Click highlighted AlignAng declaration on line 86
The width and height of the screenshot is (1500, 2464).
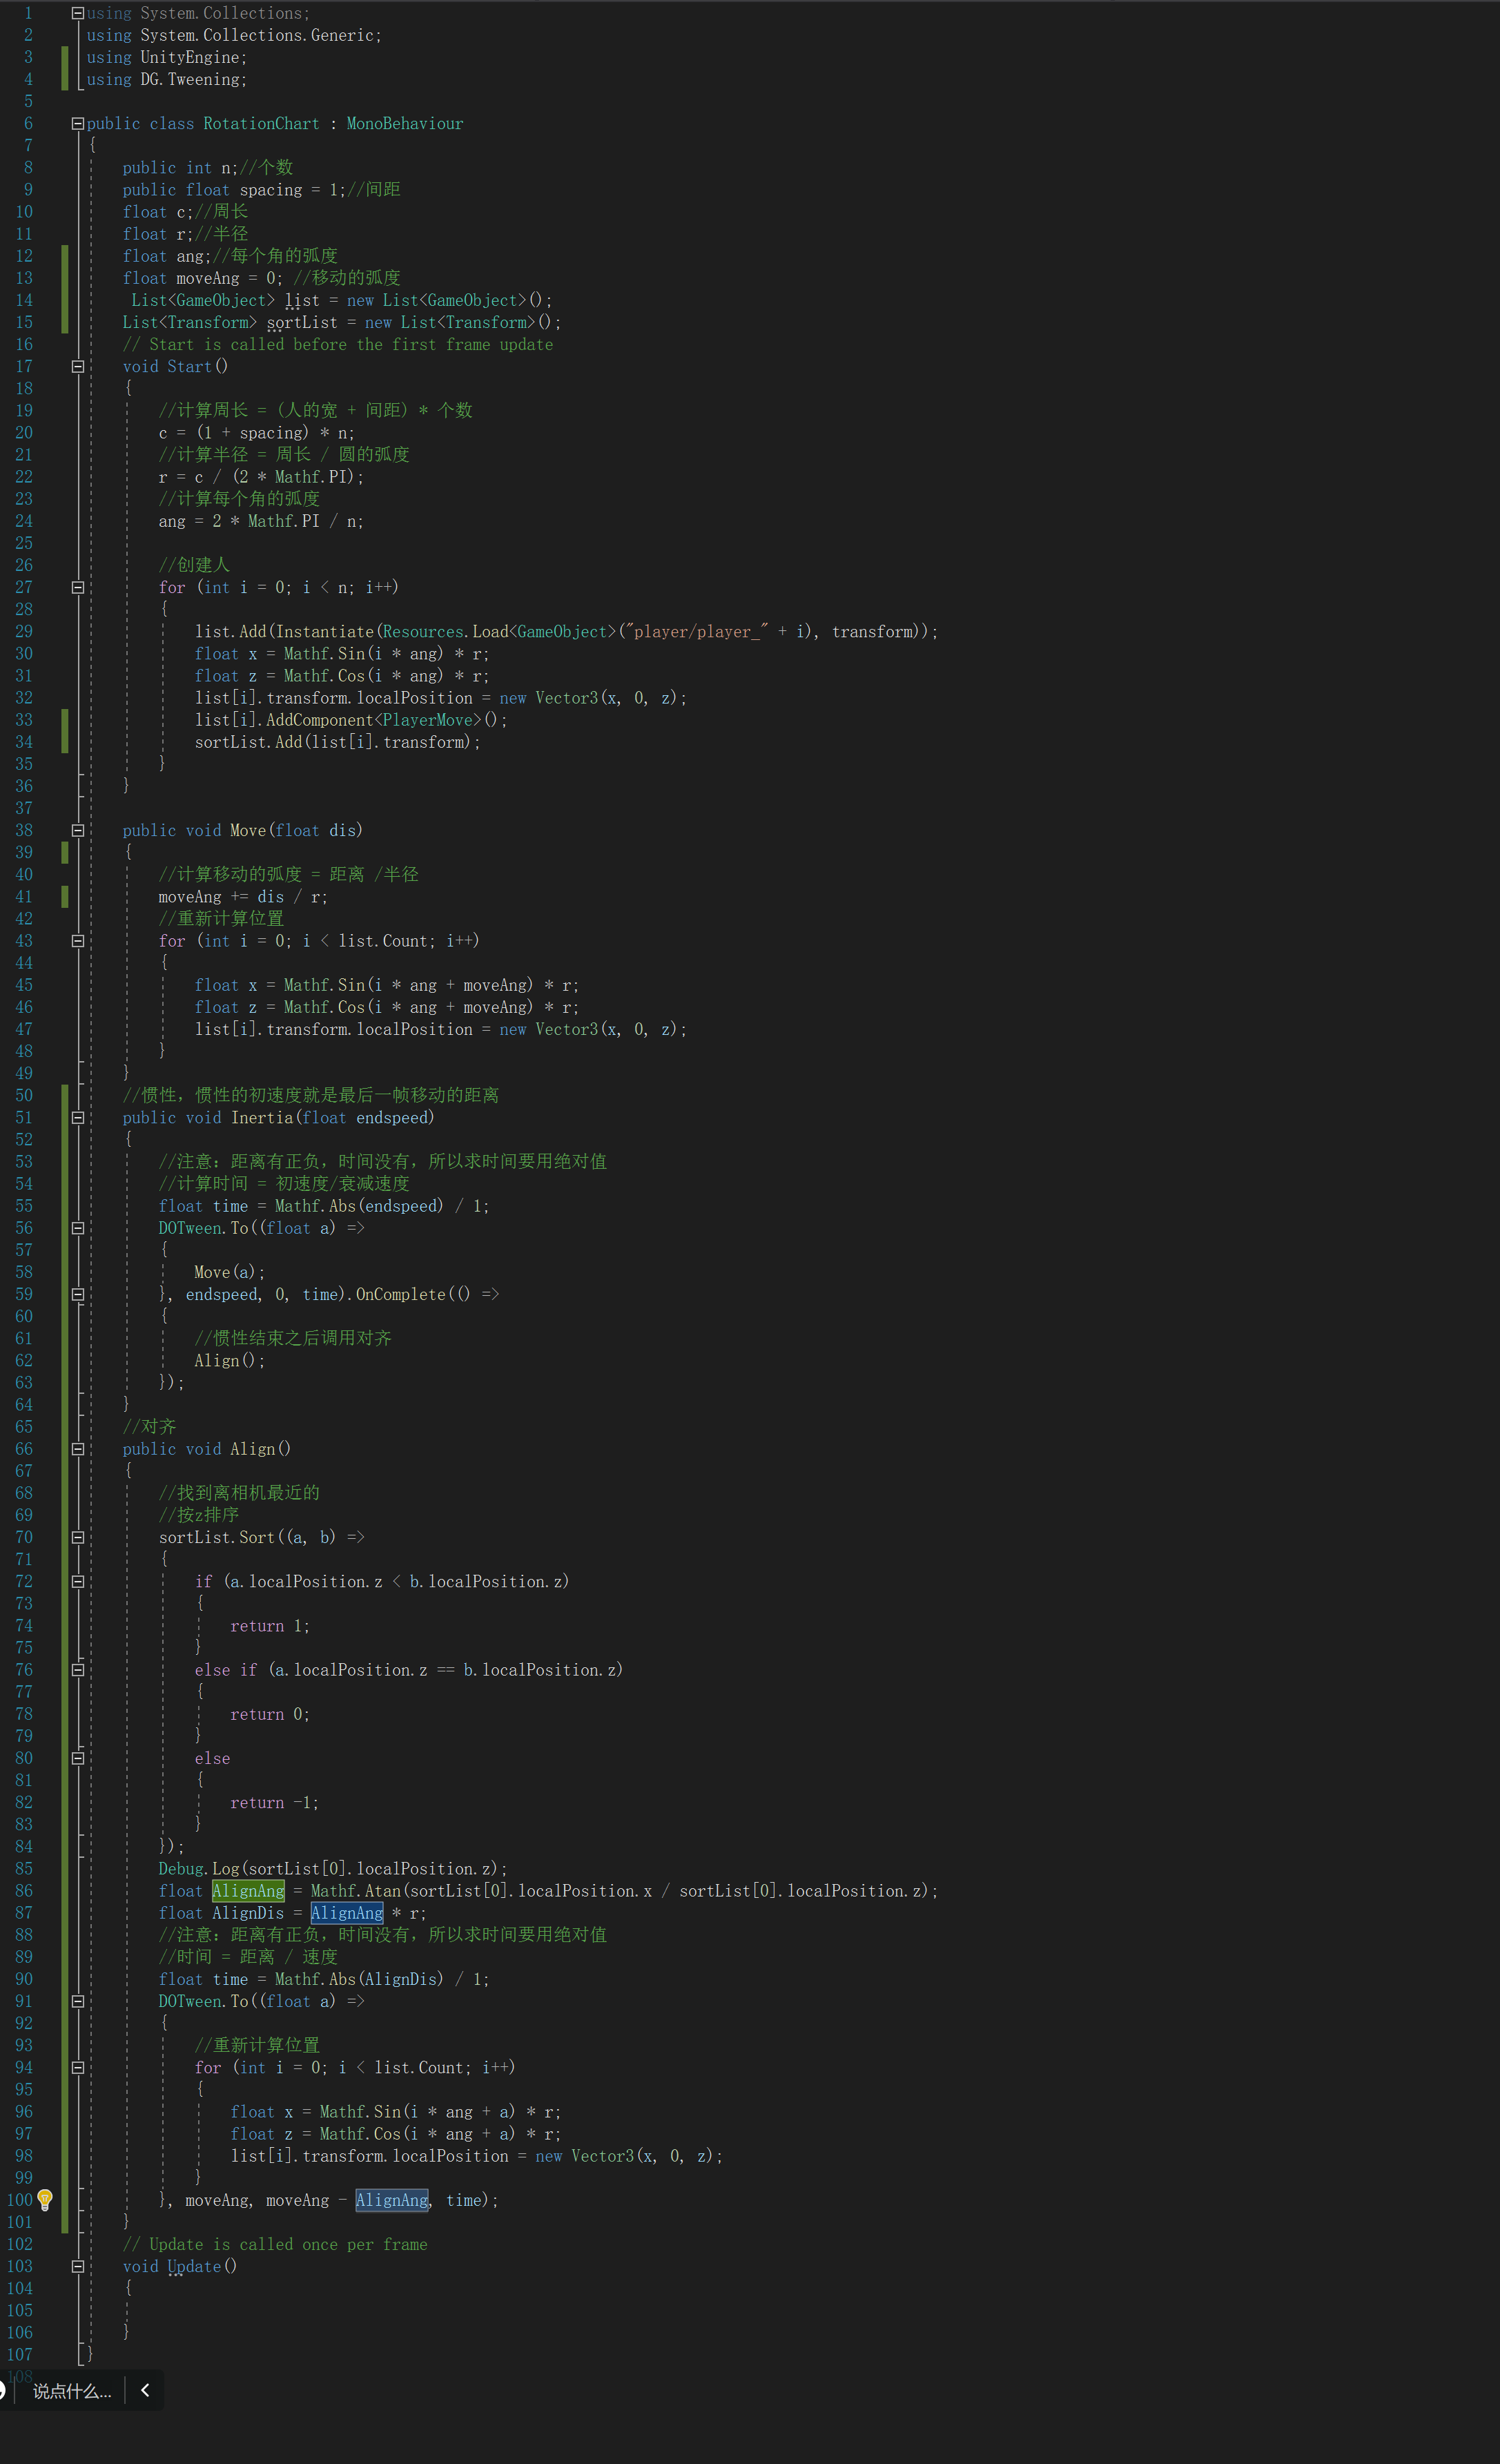248,1890
